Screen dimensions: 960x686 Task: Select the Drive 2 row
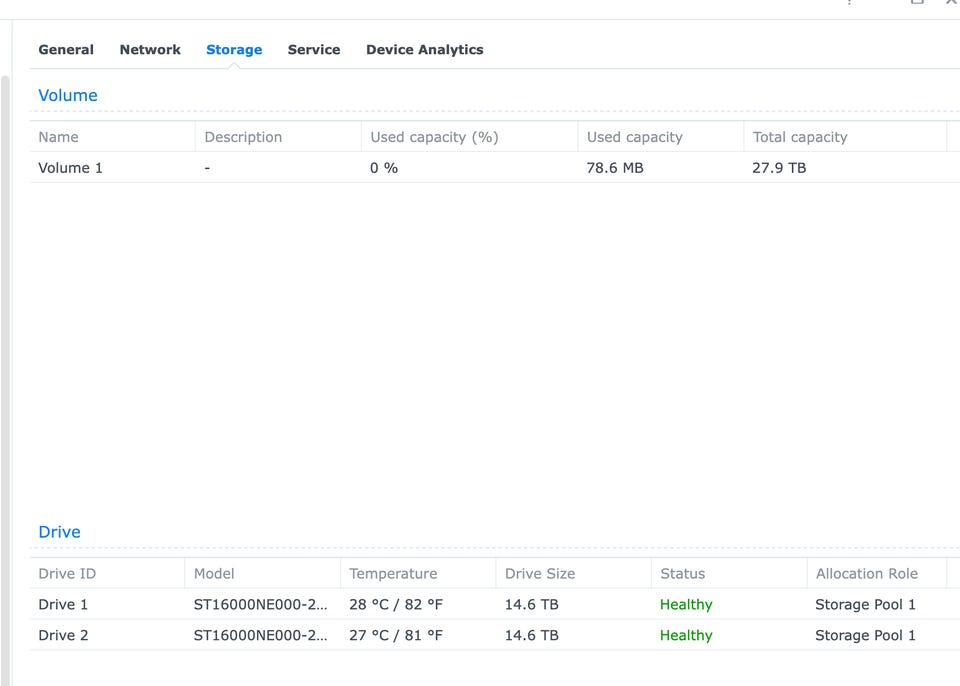tap(63, 636)
